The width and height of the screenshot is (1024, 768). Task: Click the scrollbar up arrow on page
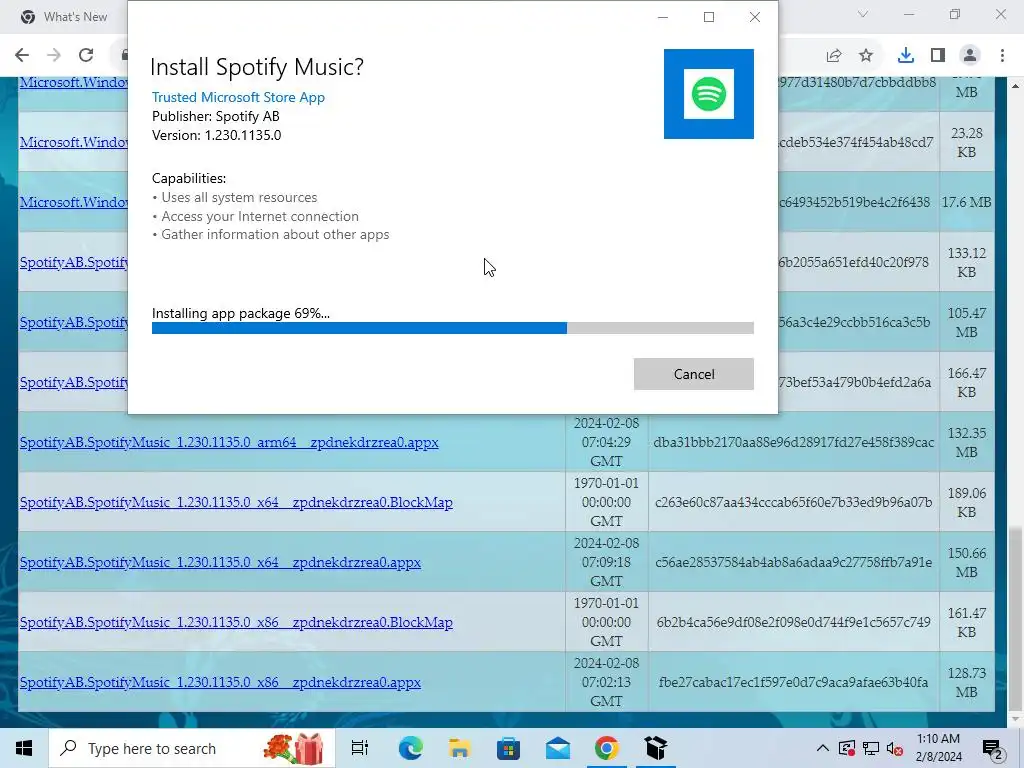coord(1016,86)
